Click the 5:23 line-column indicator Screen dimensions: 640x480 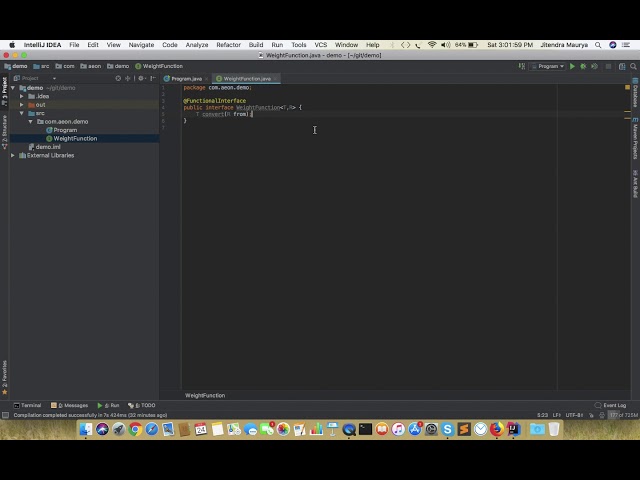tap(542, 415)
